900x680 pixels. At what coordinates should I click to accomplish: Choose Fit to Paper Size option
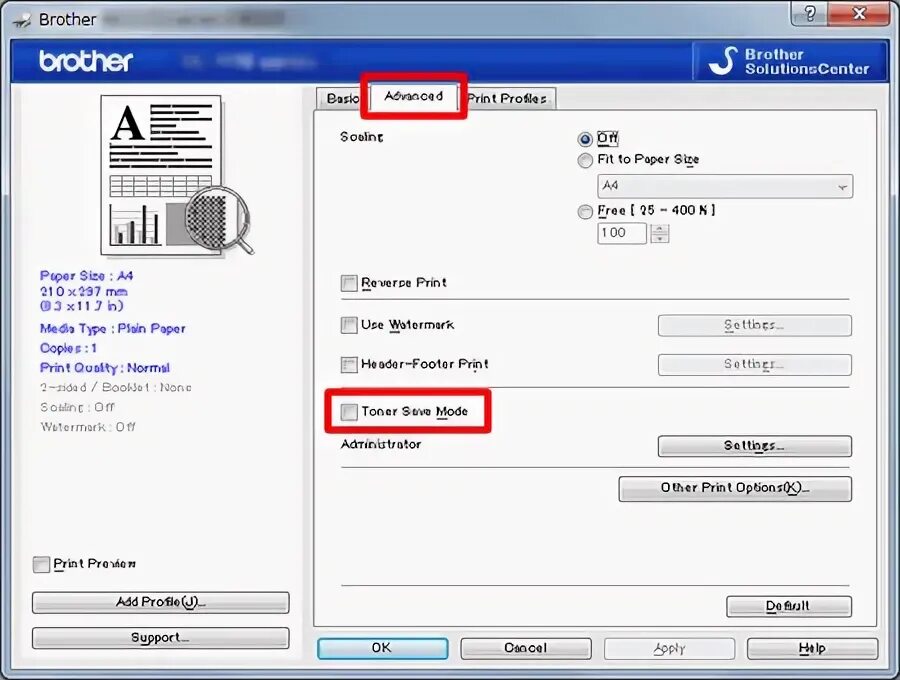click(x=584, y=160)
